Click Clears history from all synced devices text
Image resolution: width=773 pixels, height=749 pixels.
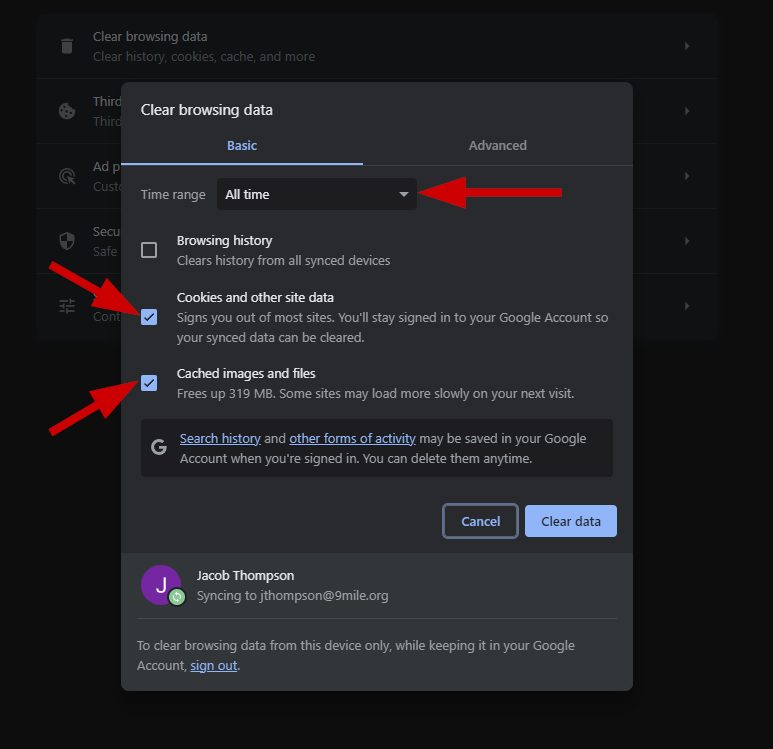tap(283, 260)
